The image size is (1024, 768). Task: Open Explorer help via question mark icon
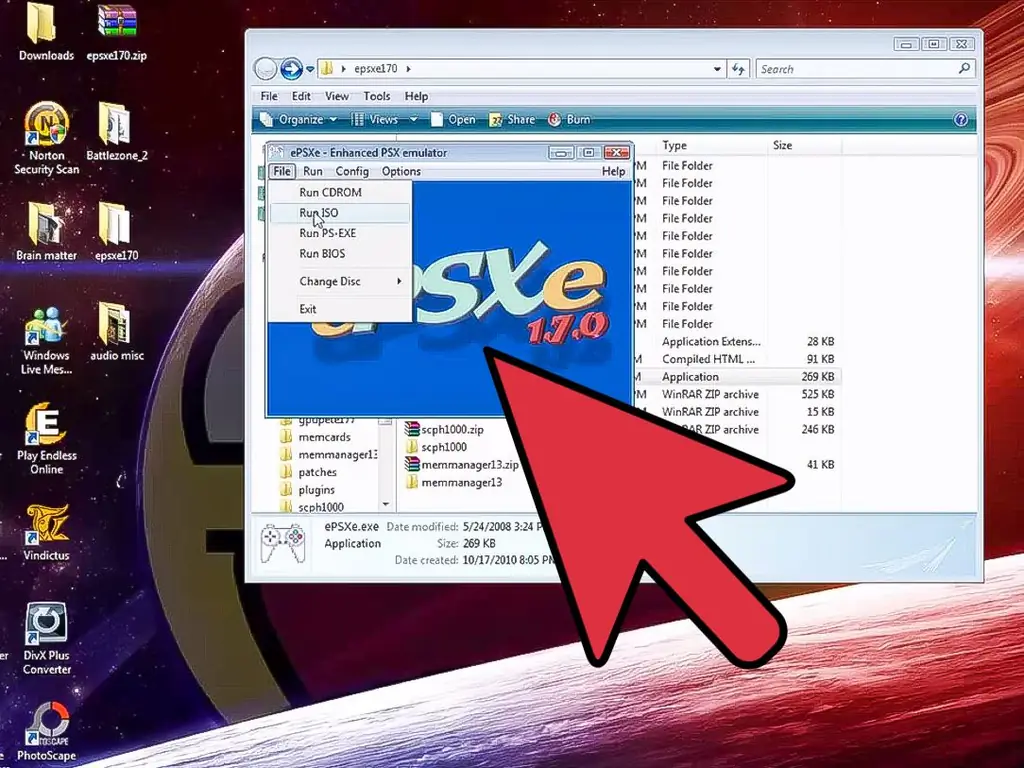tap(961, 120)
